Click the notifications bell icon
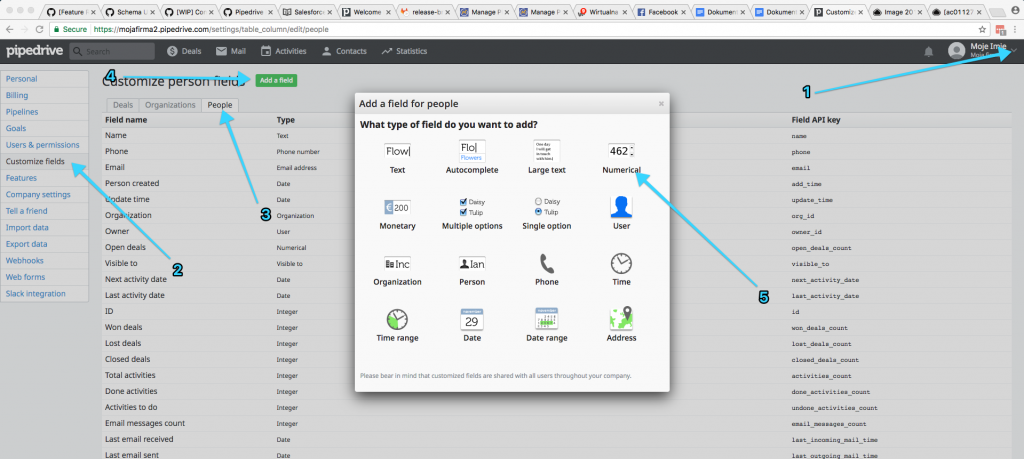Image resolution: width=1024 pixels, height=459 pixels. tap(929, 51)
